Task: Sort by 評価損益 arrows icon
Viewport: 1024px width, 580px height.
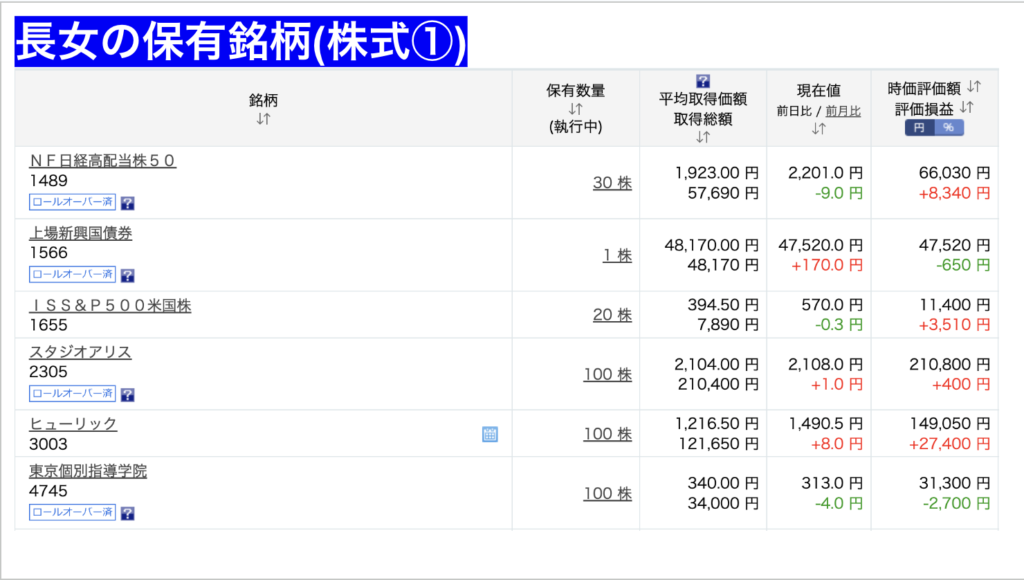Action: point(967,107)
